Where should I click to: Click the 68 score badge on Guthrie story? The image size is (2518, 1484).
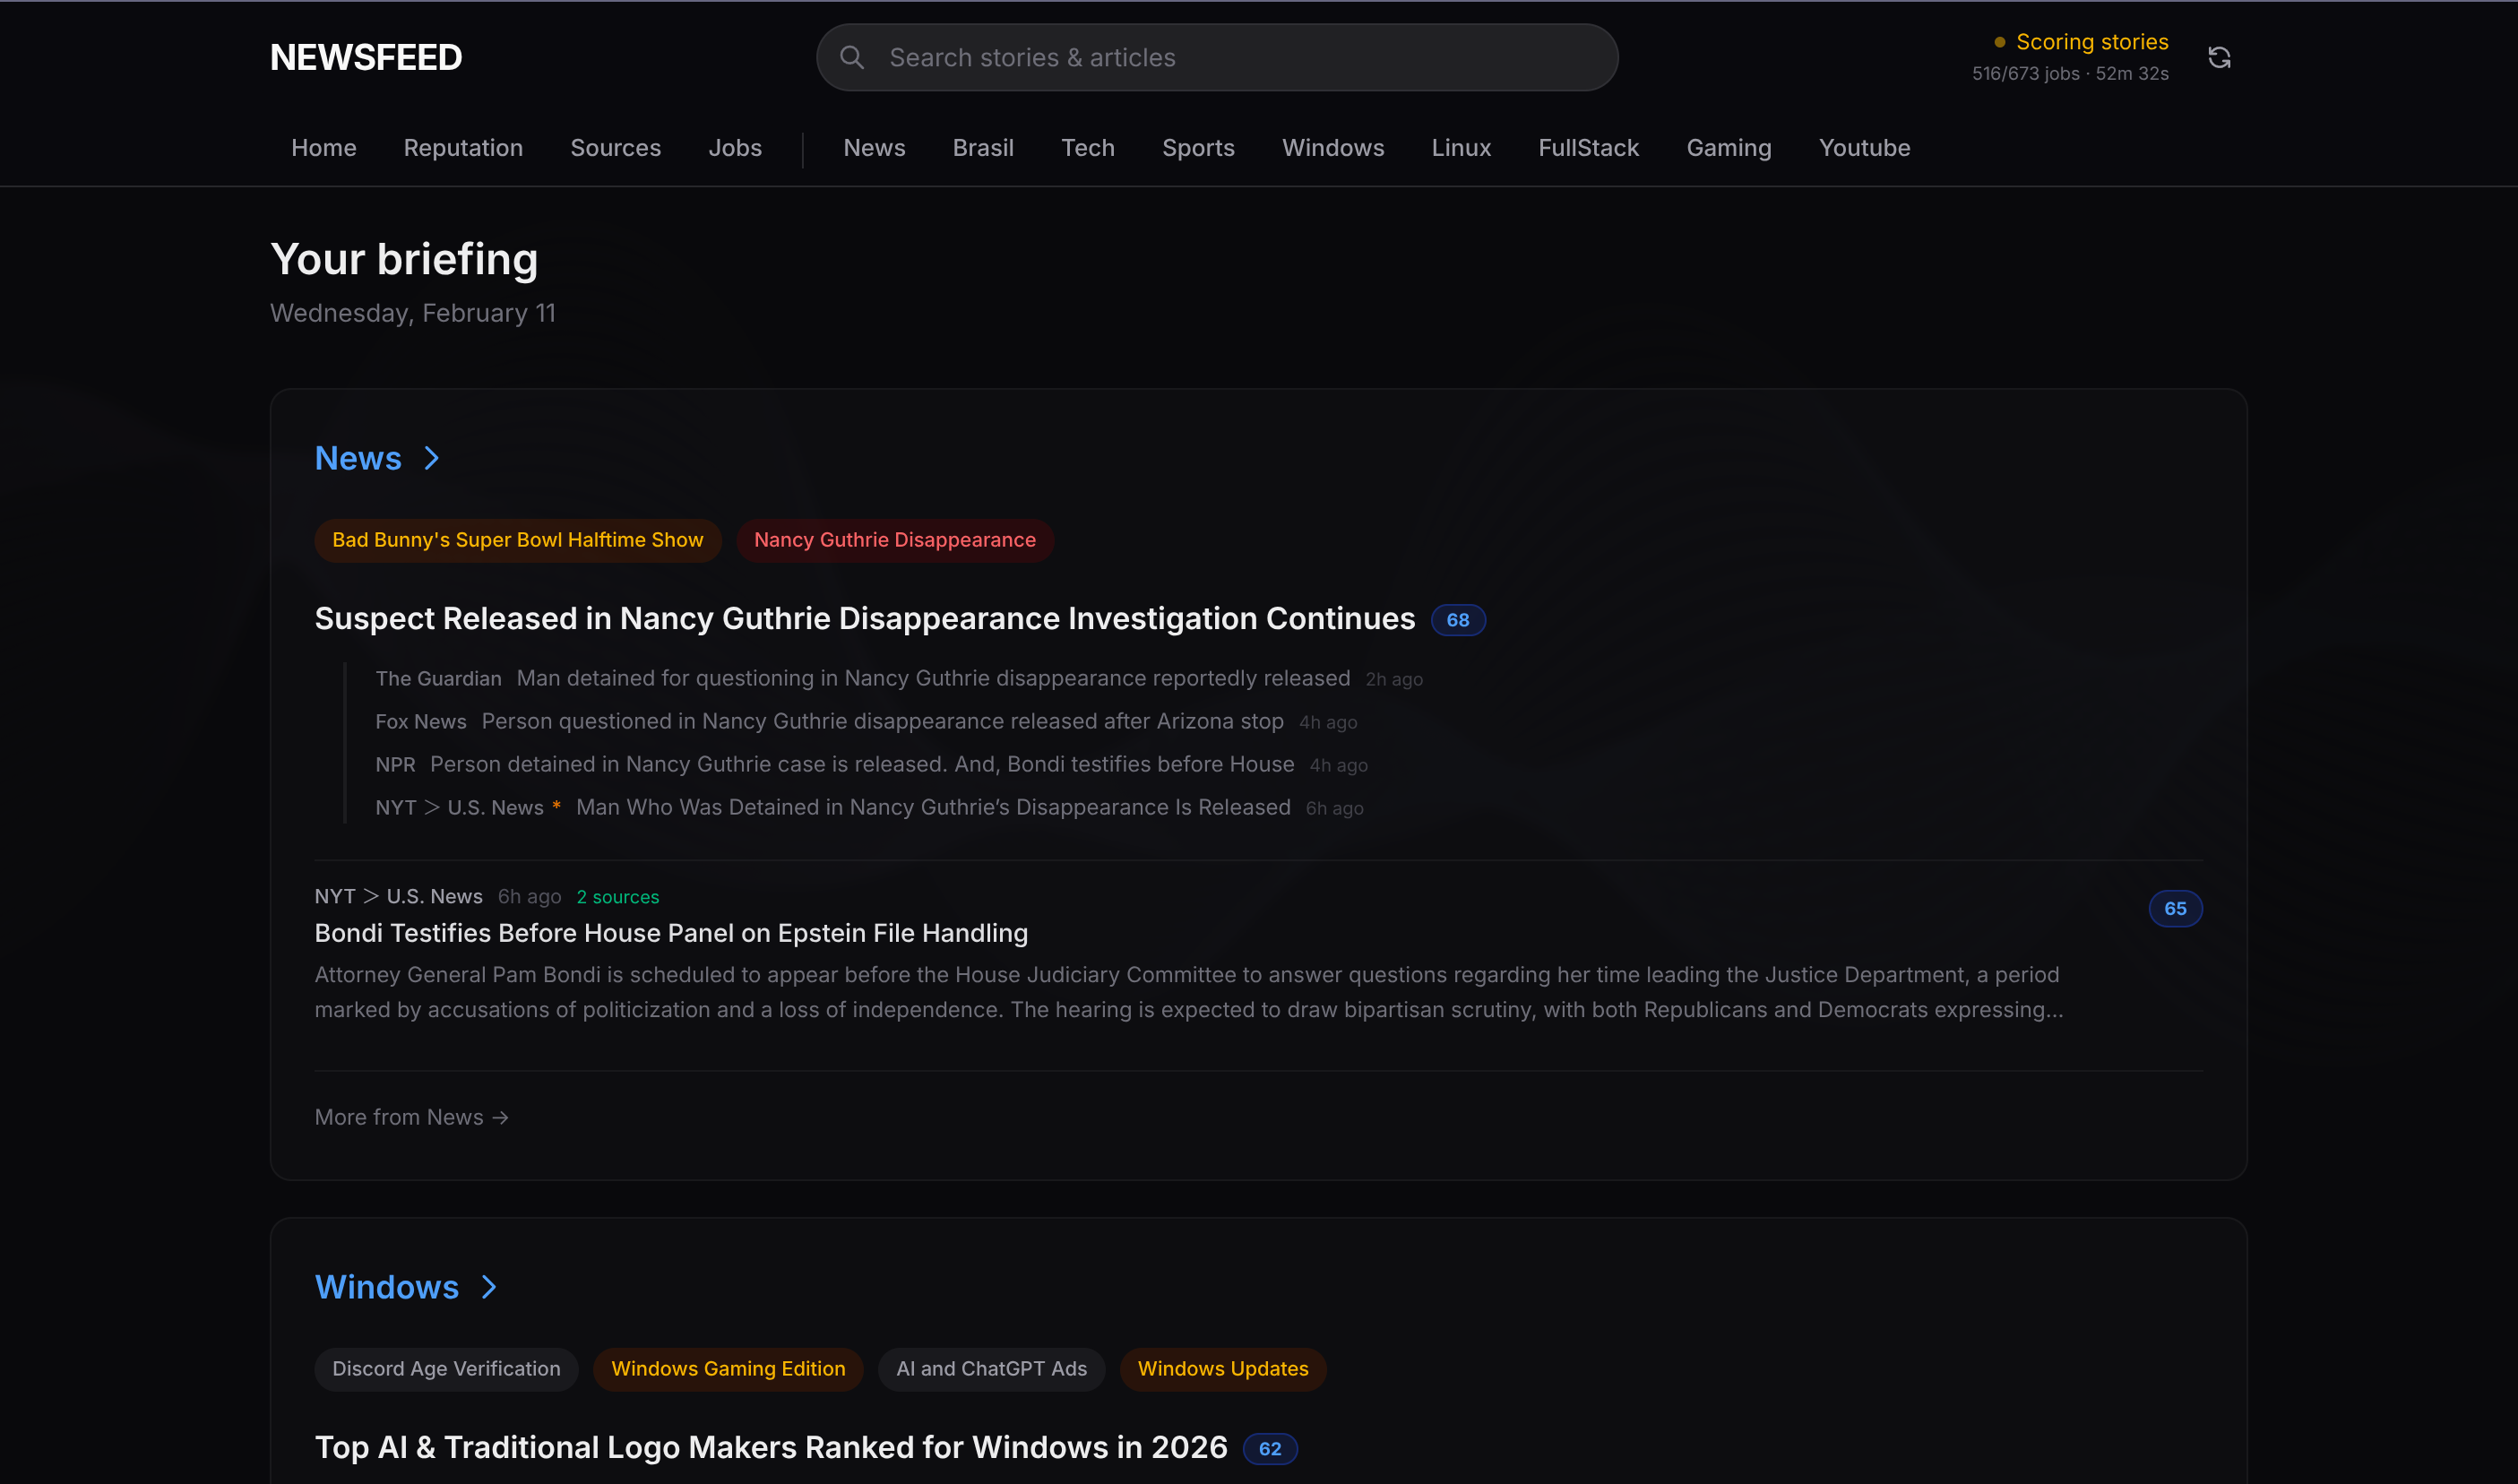(x=1457, y=620)
